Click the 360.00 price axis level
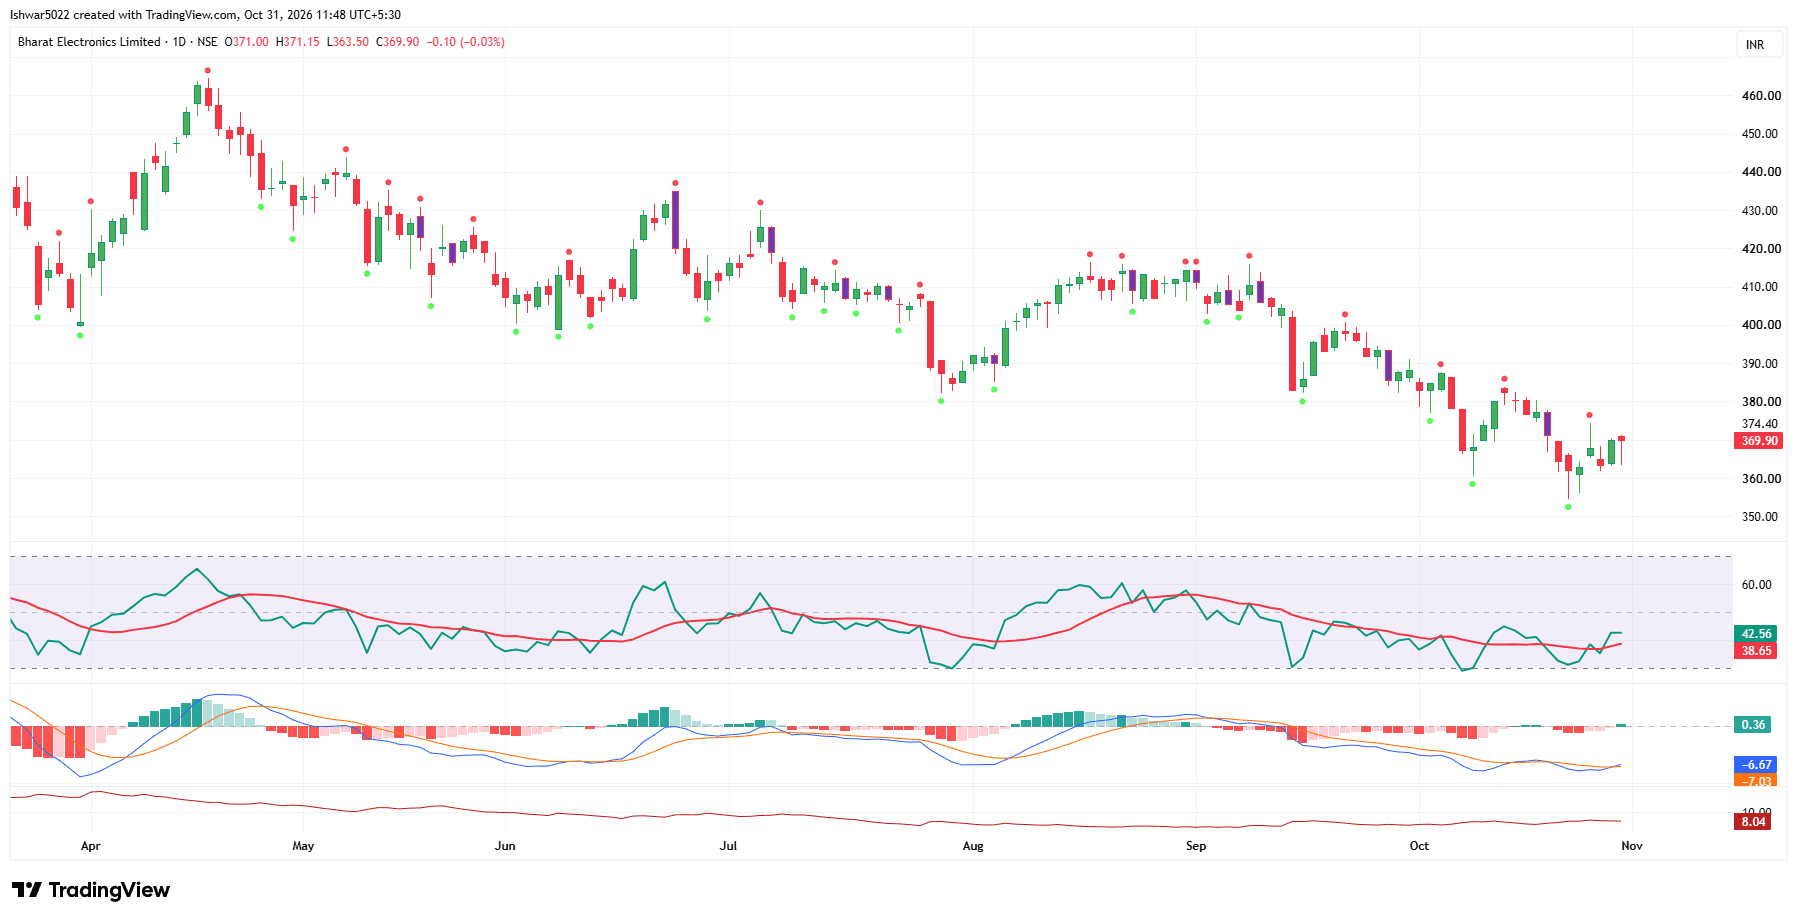Image resolution: width=1797 pixels, height=920 pixels. (1761, 479)
